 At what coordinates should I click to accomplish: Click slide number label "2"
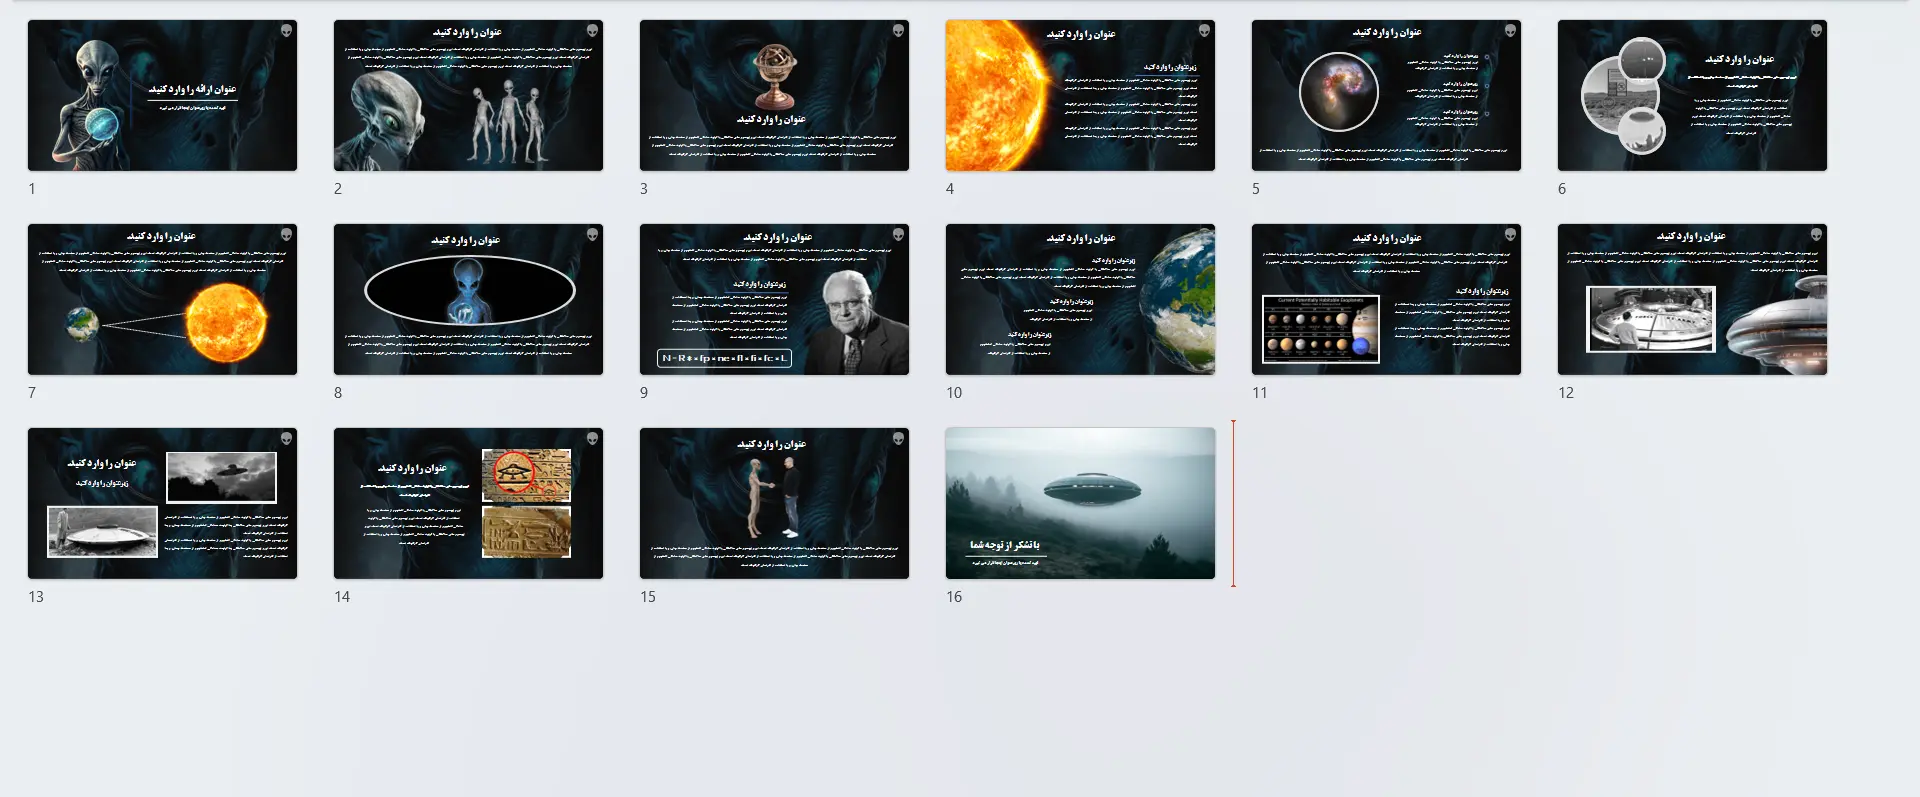coord(338,189)
